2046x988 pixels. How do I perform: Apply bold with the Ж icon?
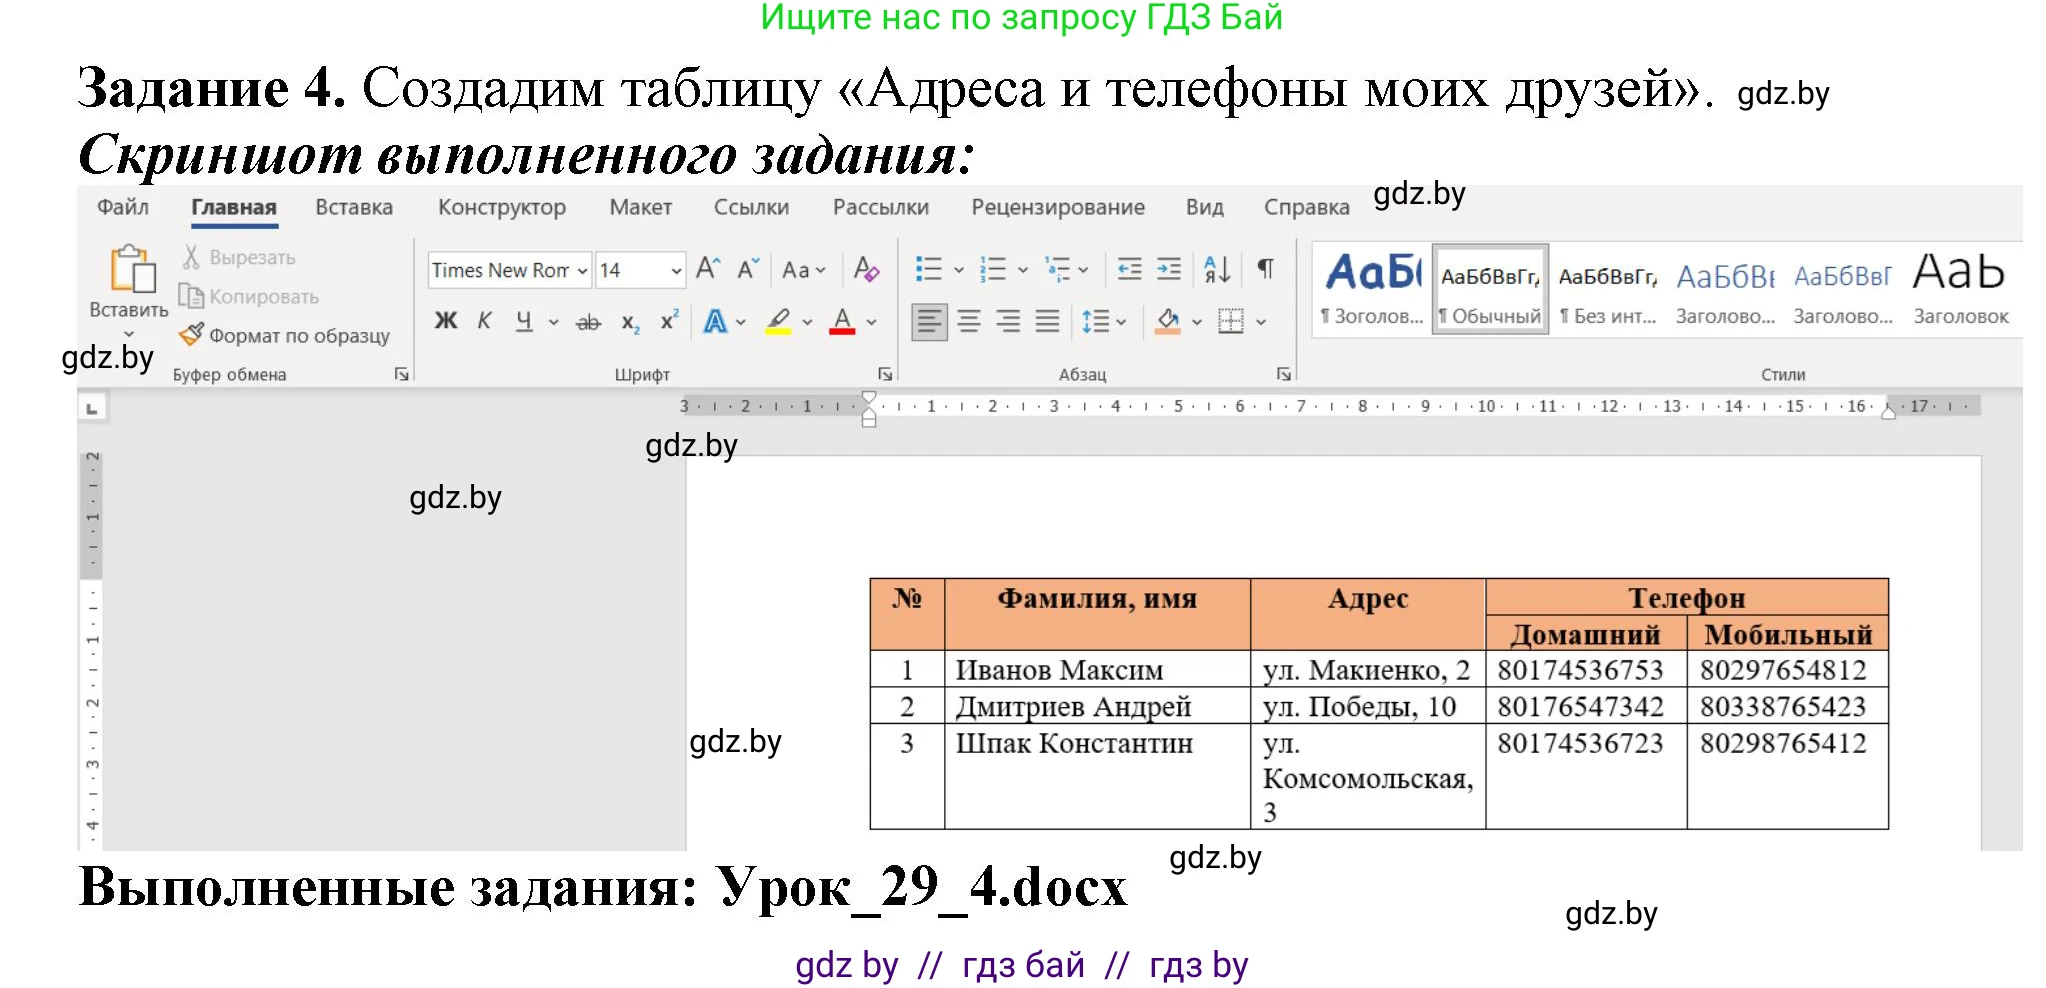446,322
